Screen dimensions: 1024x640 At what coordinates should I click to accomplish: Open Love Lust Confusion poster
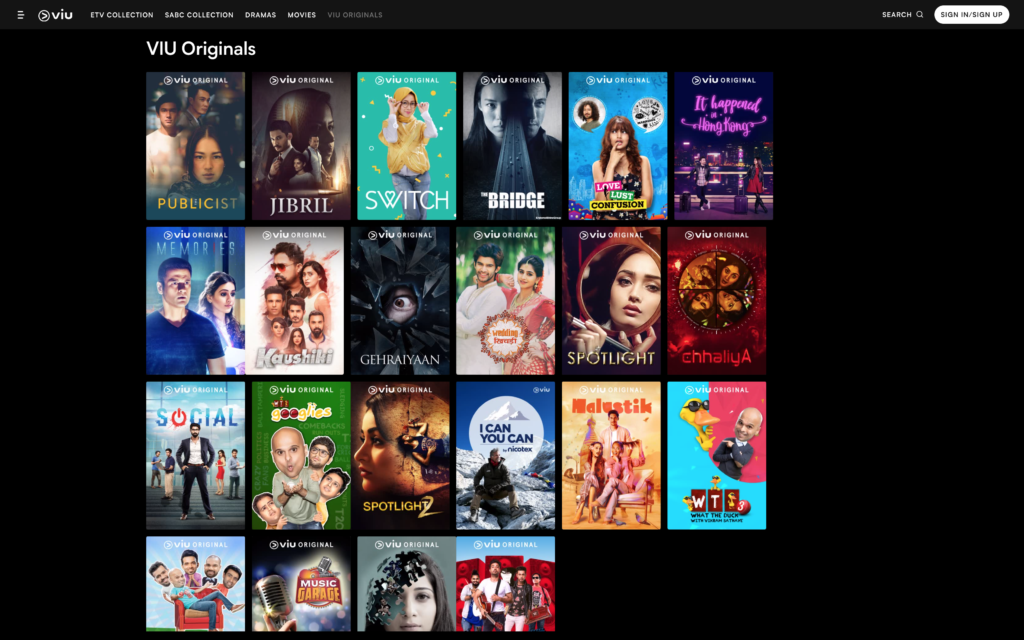point(618,146)
